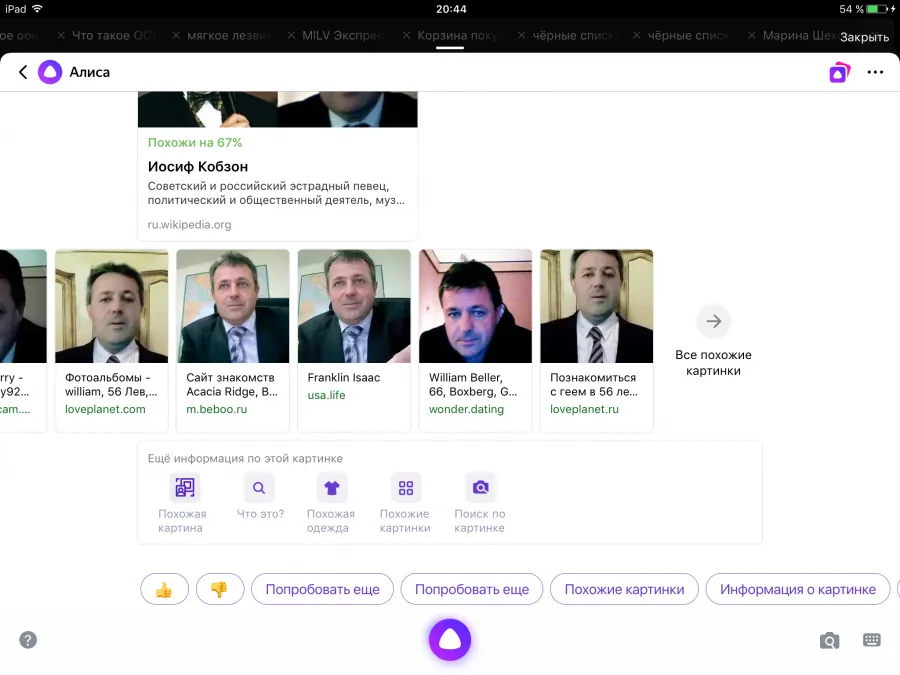This screenshot has width=900, height=675.
Task: Open the usa.life link
Action: coord(326,395)
